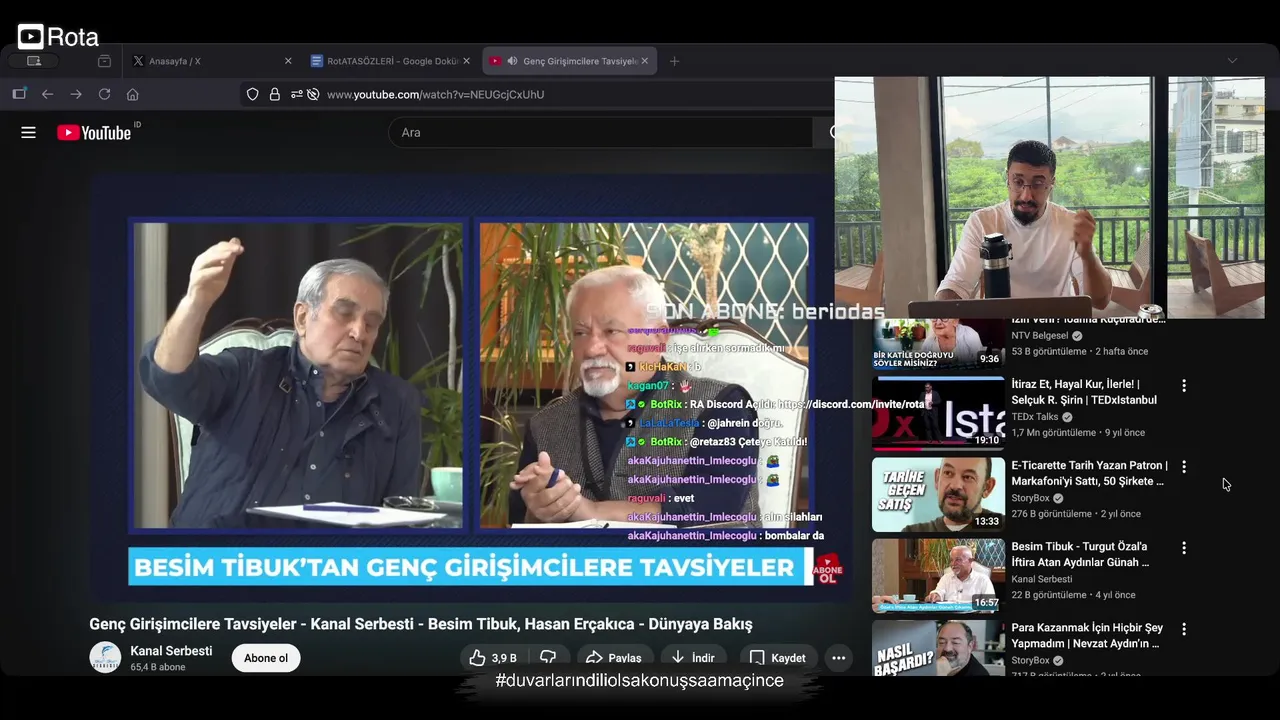Go forward with the browser forward arrow
Screen dimensions: 1280x720
point(76,94)
